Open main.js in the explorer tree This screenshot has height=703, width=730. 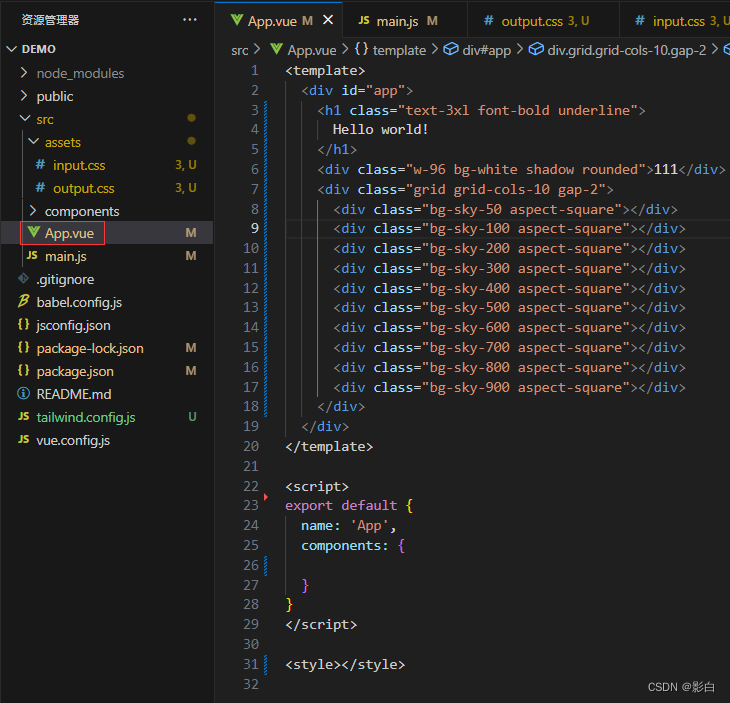(66, 256)
